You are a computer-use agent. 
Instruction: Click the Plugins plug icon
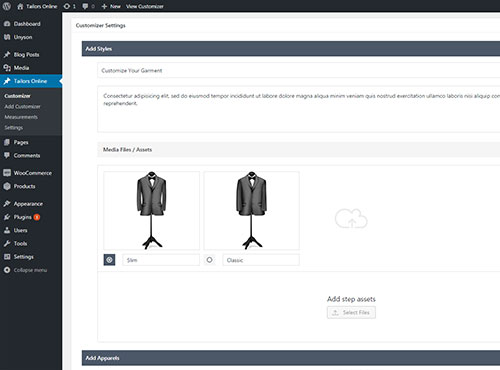coord(7,217)
